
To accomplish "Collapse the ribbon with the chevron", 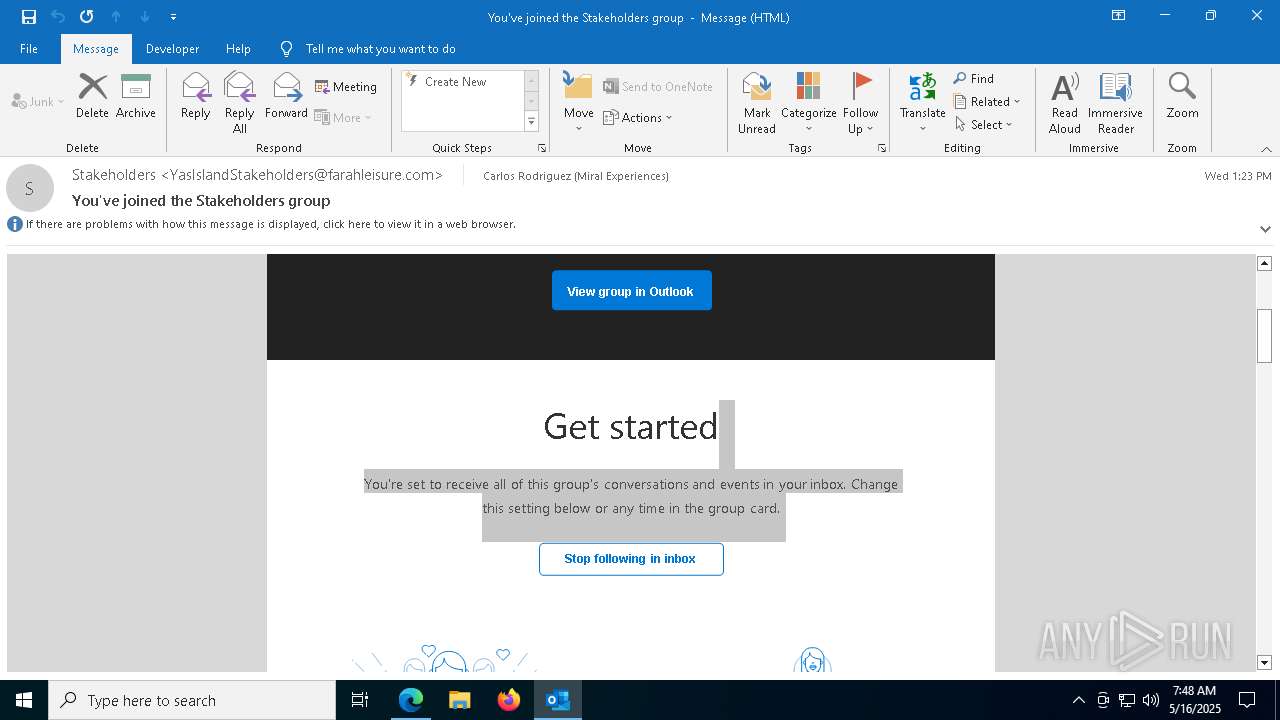I will pos(1266,149).
